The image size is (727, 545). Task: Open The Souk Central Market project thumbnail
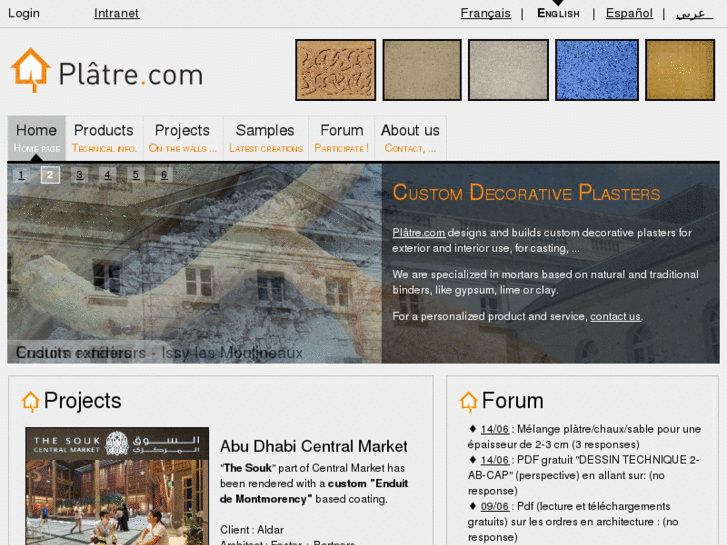(x=117, y=486)
